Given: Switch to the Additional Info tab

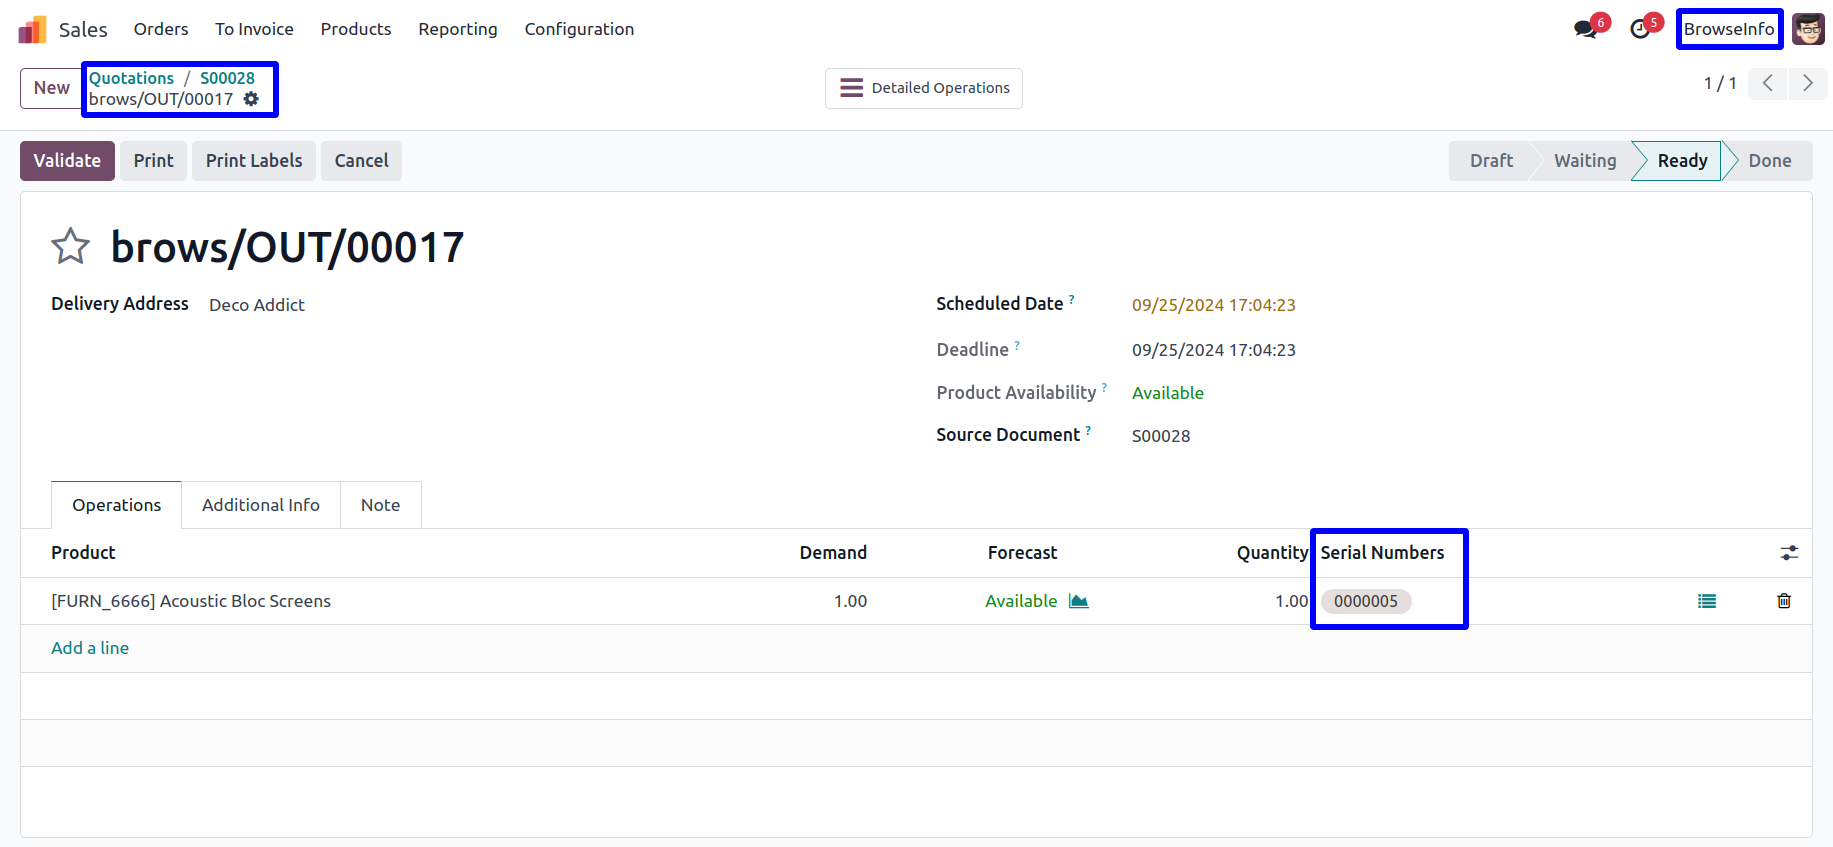Looking at the screenshot, I should click(261, 505).
